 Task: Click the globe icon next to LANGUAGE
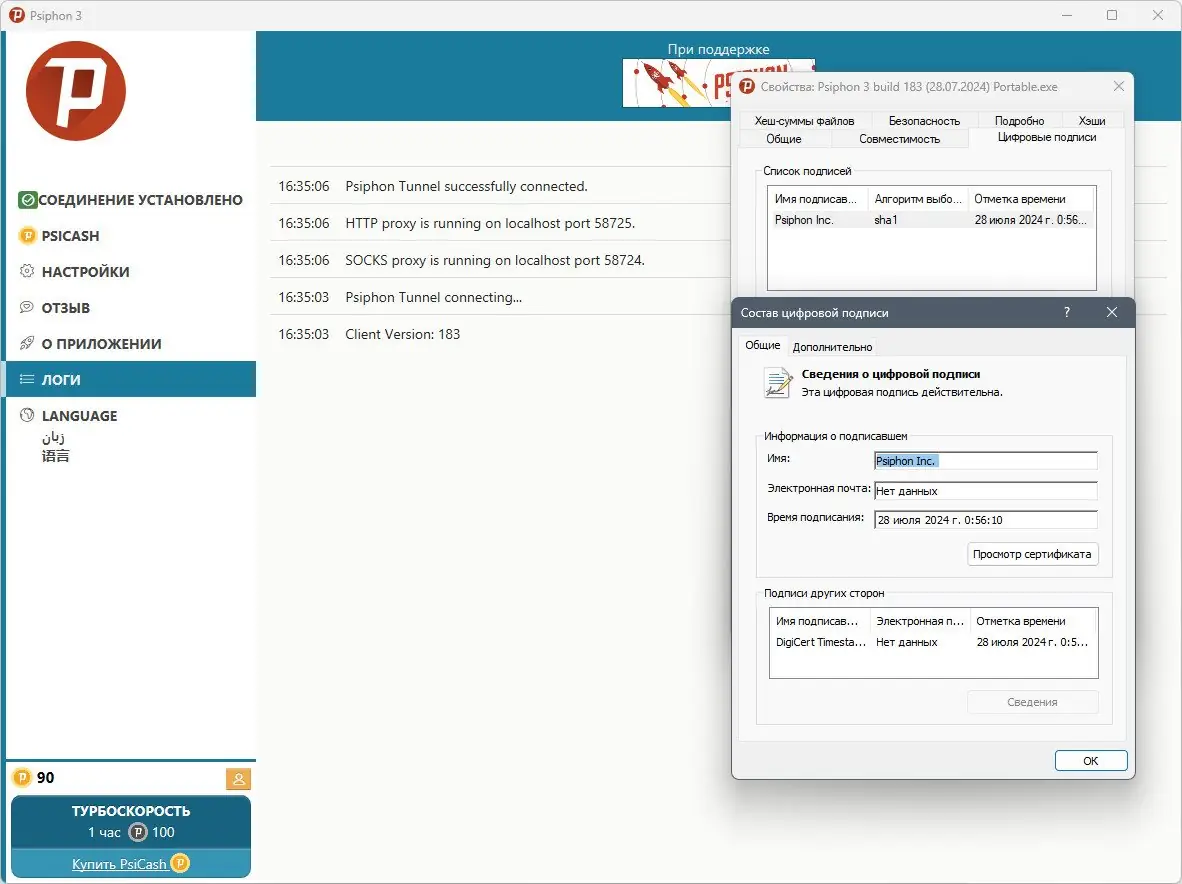tap(27, 415)
